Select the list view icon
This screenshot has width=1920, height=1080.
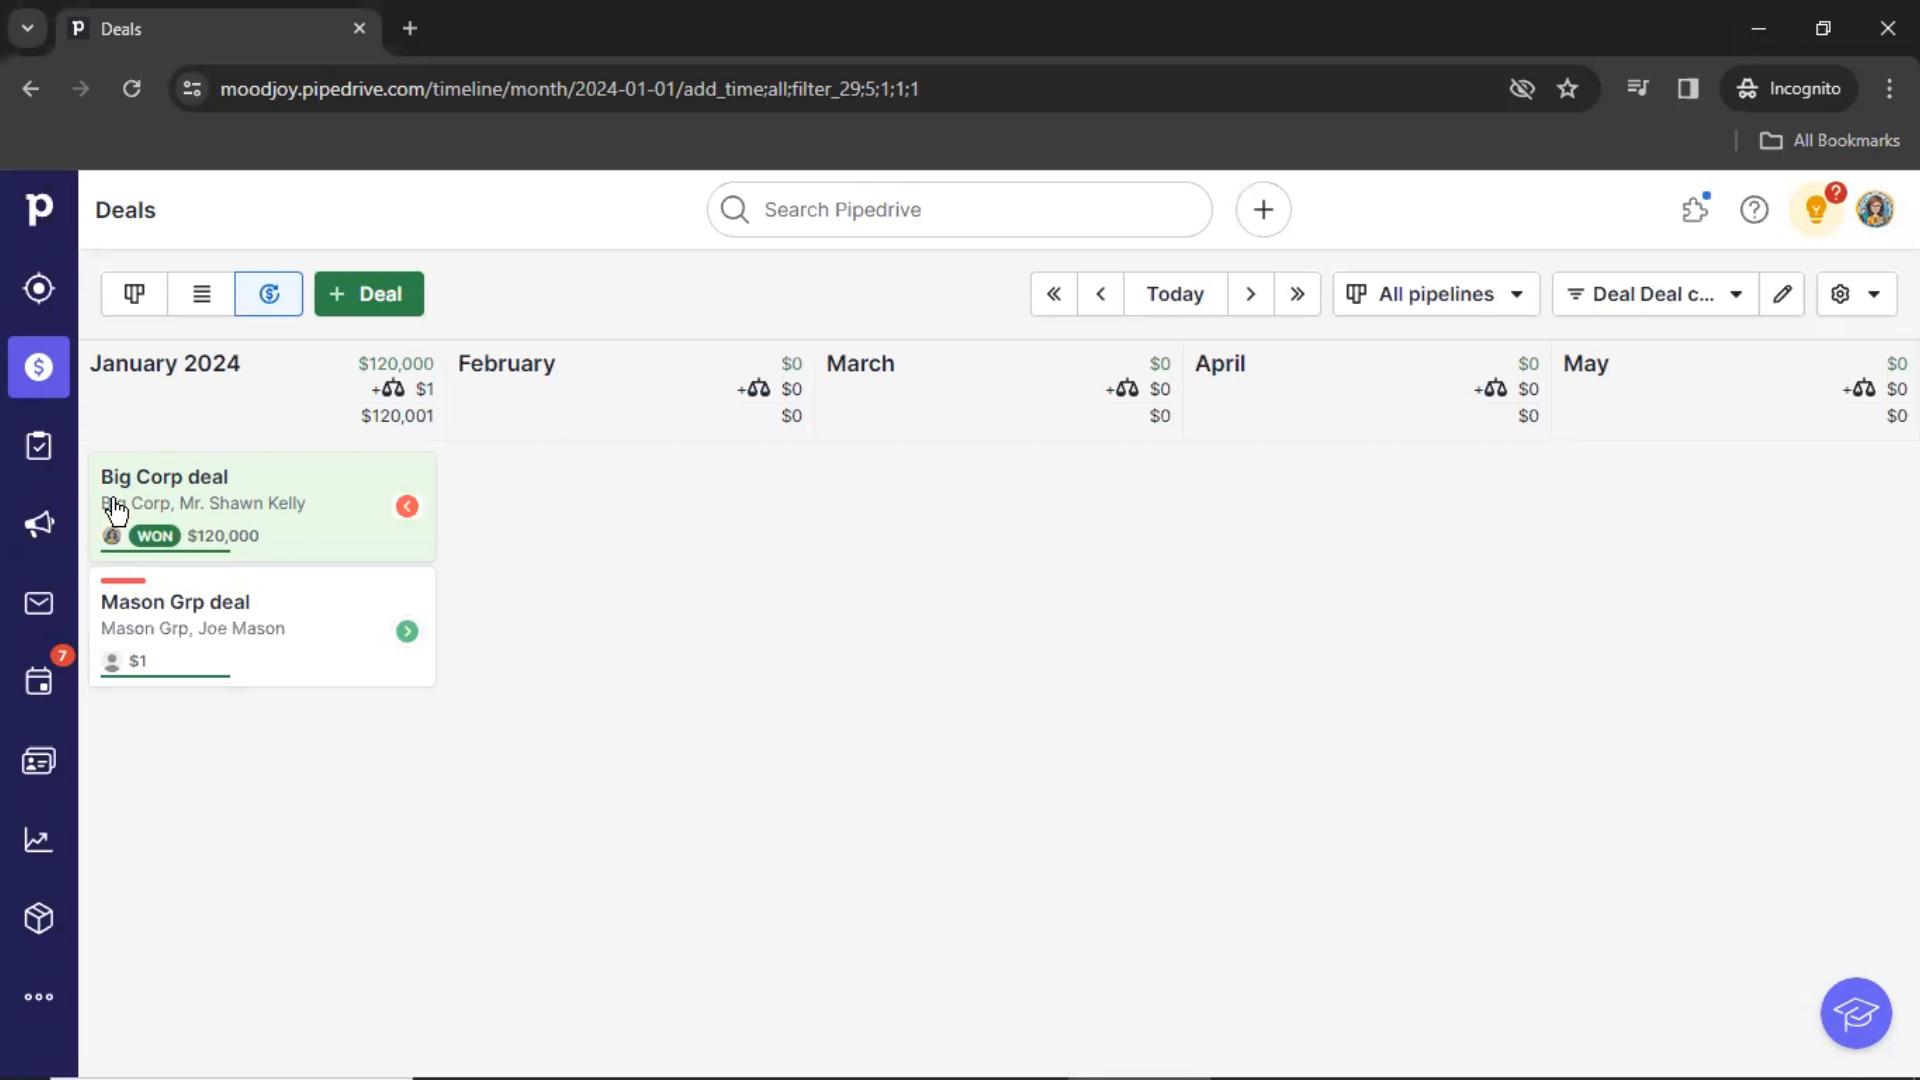(200, 293)
